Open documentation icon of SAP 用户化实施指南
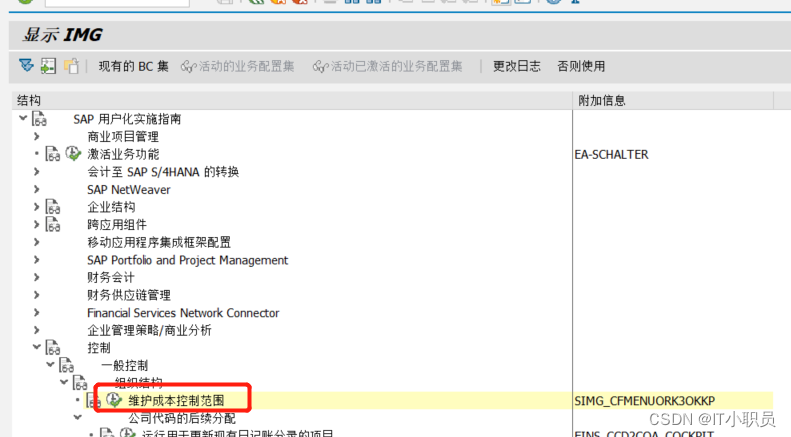The image size is (791, 437). tap(39, 119)
